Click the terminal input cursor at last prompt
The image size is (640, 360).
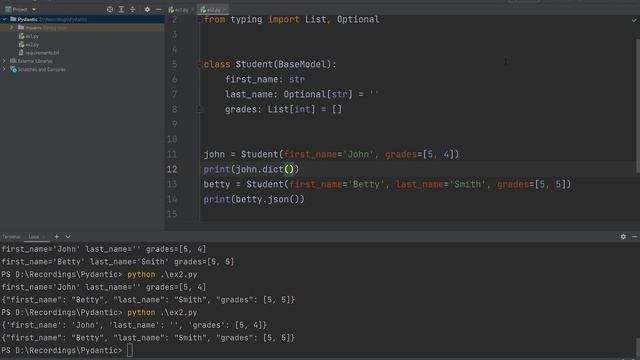tap(130, 351)
